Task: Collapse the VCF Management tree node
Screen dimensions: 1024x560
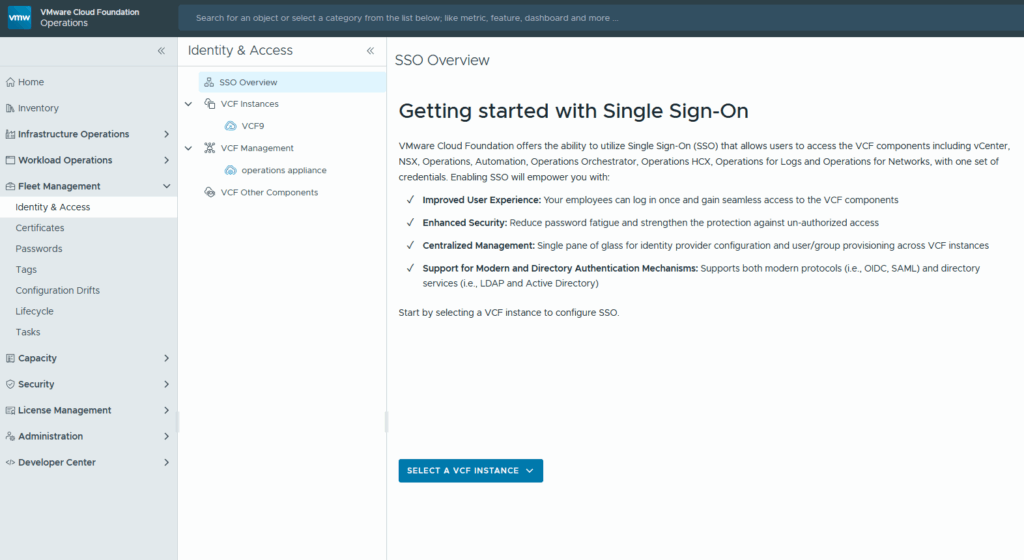Action: coord(188,148)
